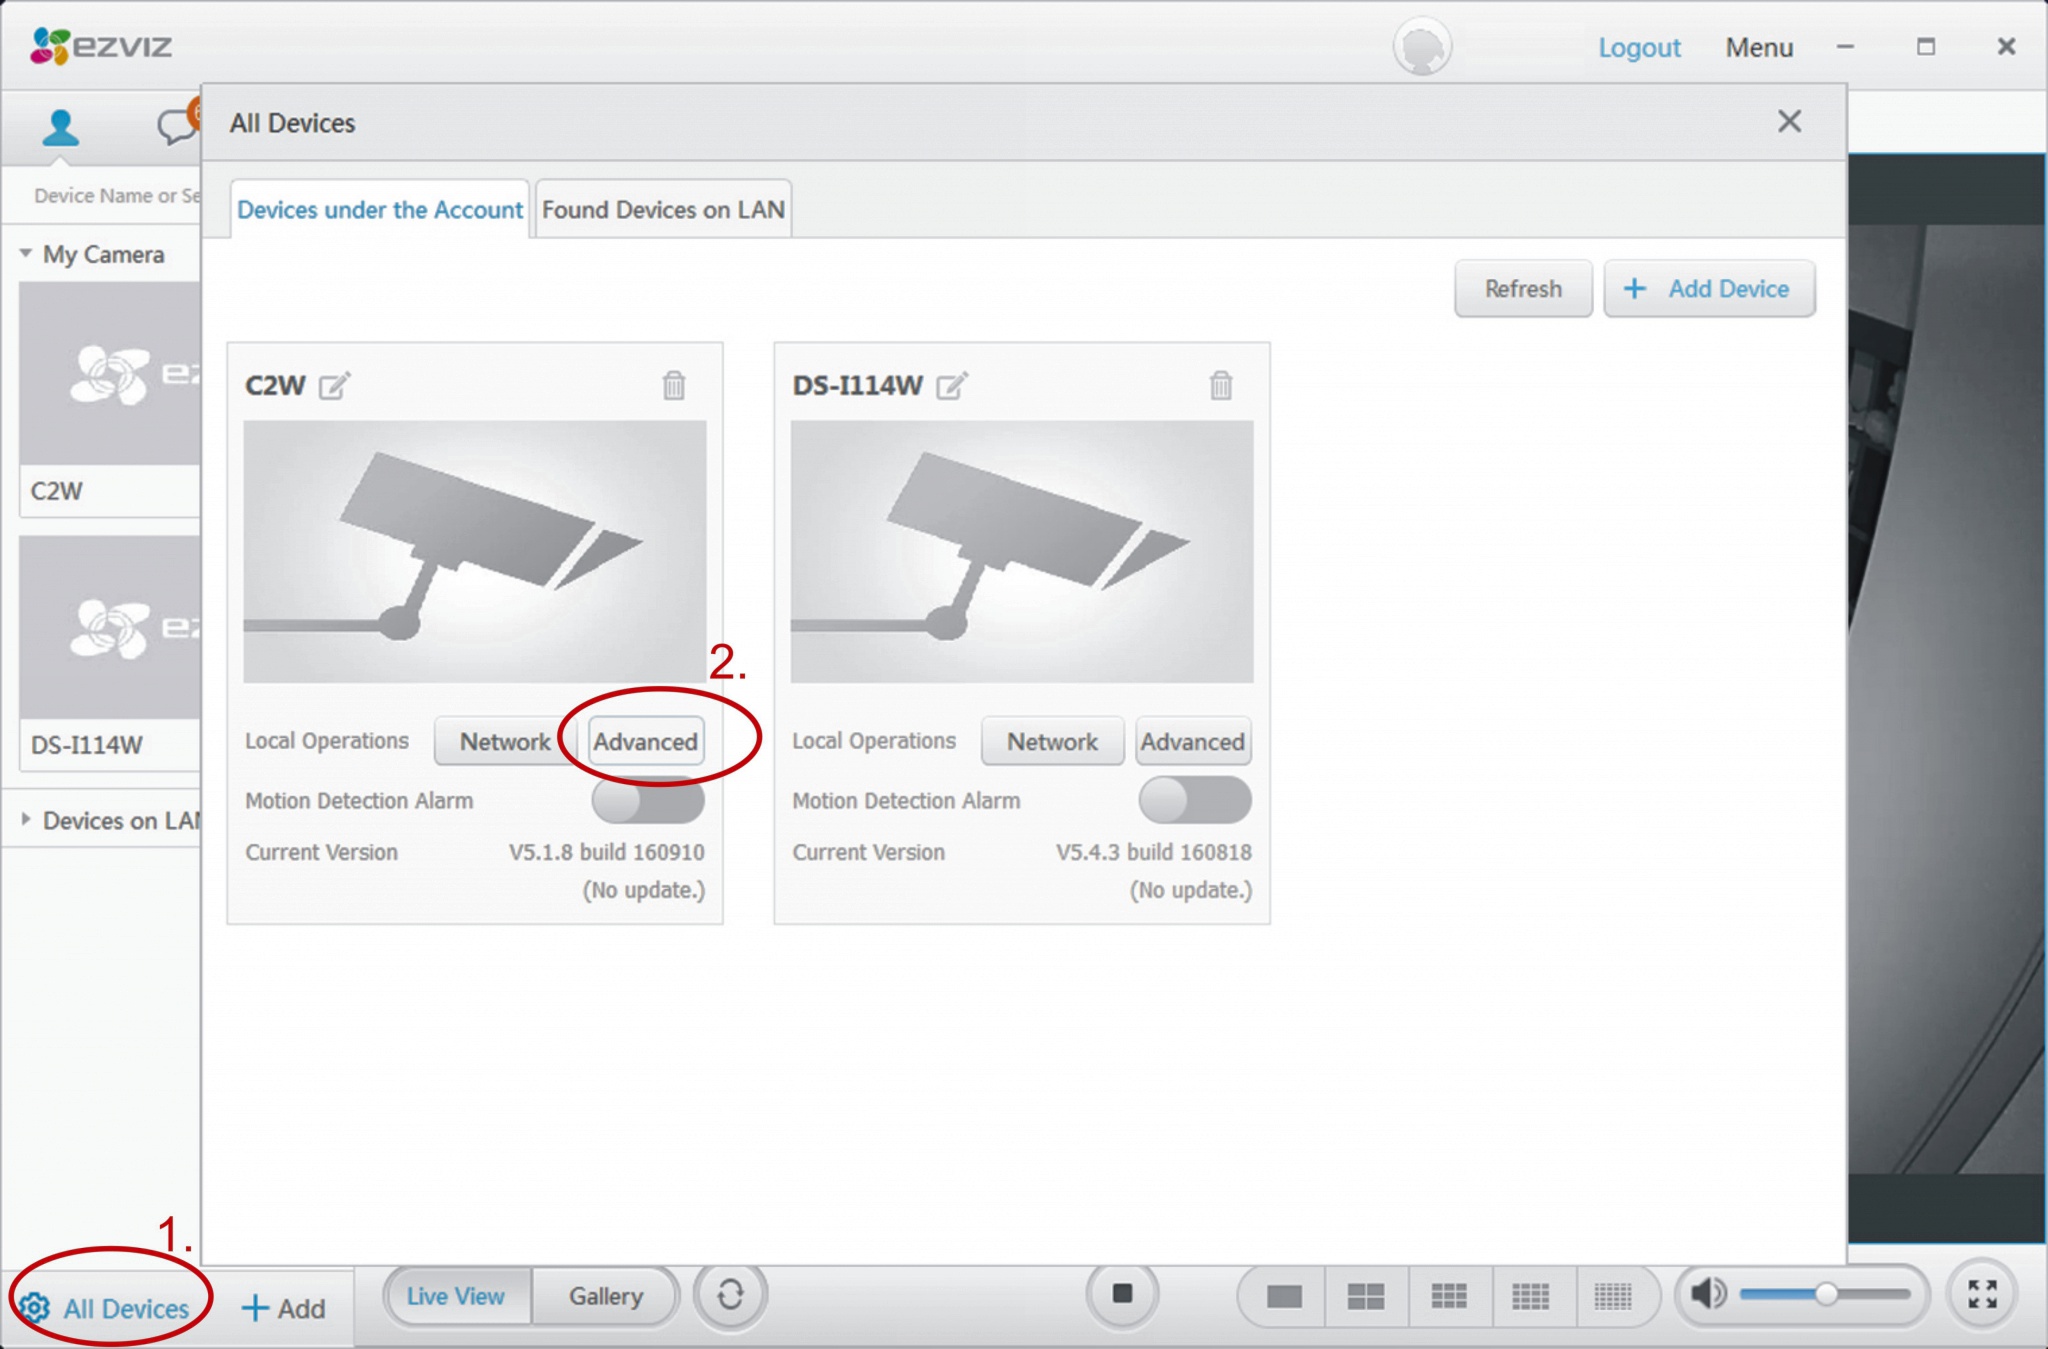
Task: Click the C2W camera preview image
Action: click(x=475, y=551)
